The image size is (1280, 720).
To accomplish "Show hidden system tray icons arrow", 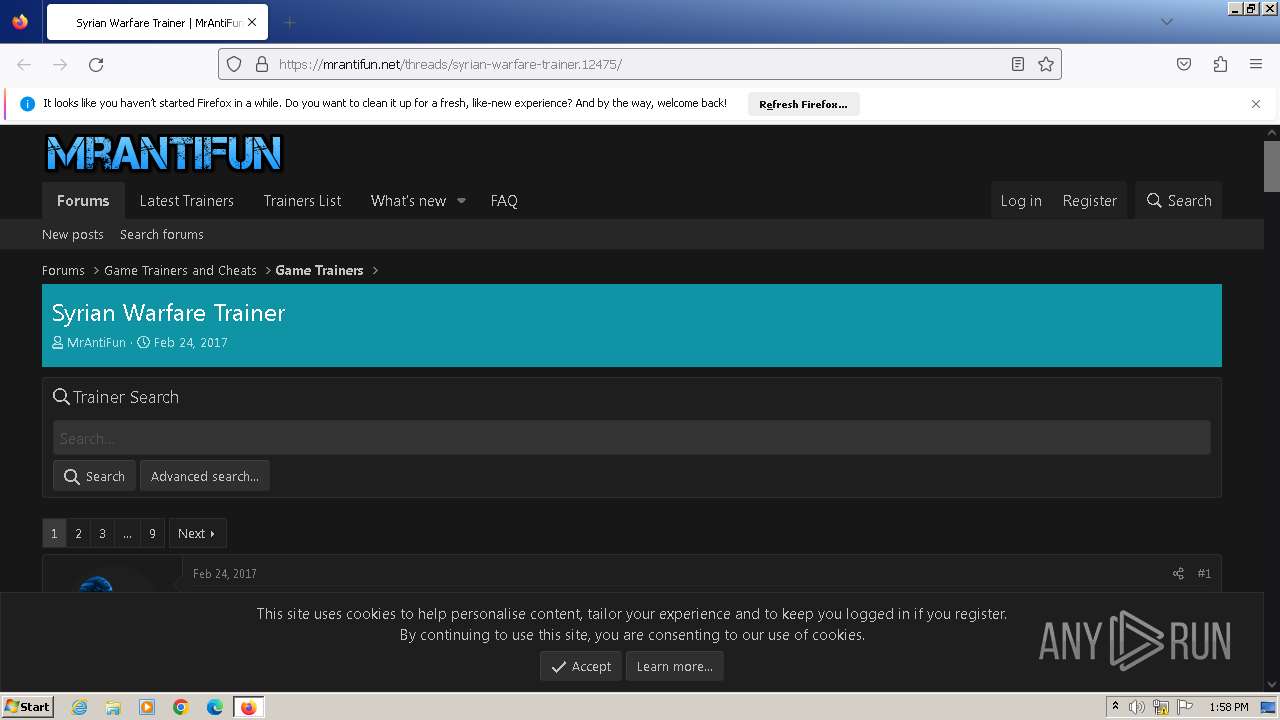I will 1115,706.
